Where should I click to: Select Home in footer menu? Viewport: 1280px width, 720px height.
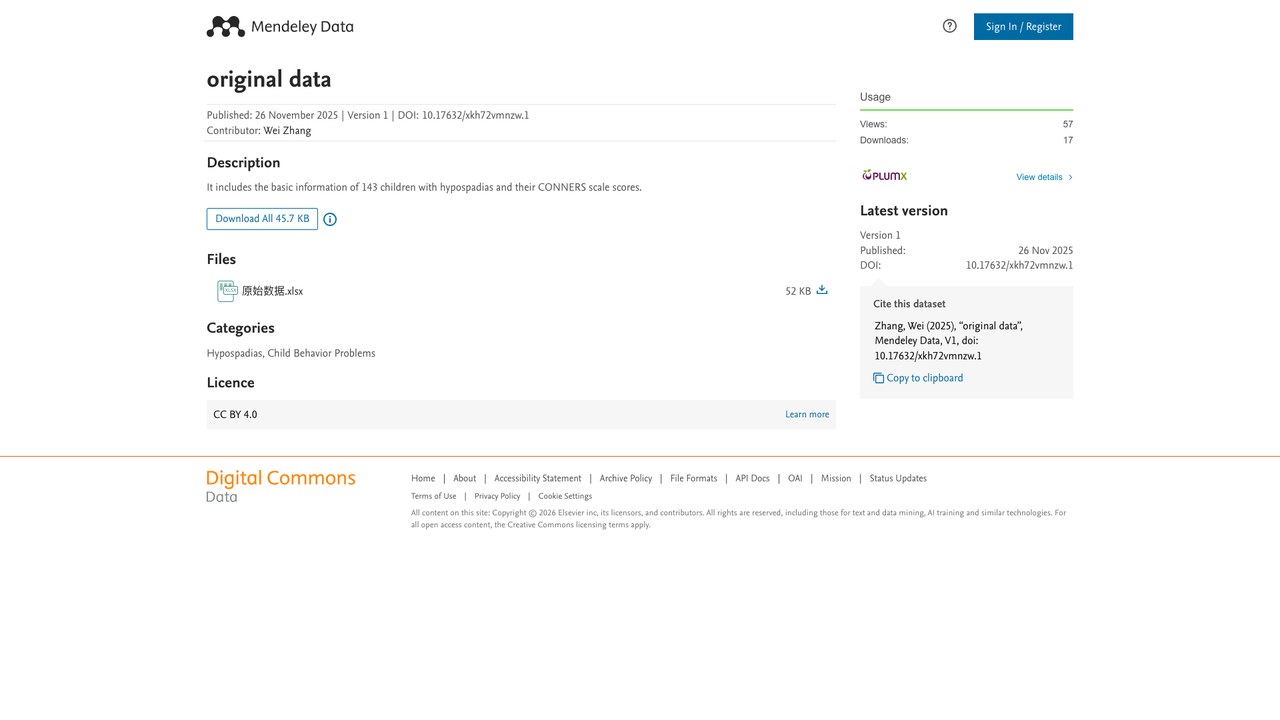[423, 479]
